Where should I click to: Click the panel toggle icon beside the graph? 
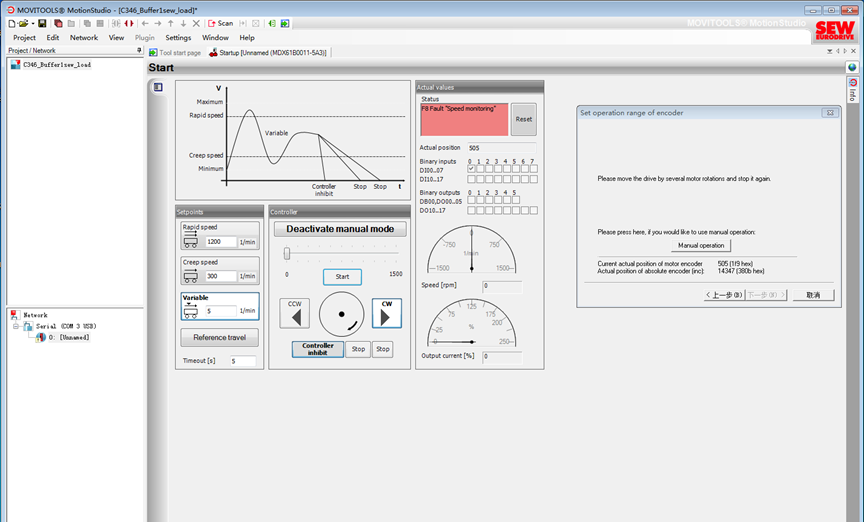coord(158,87)
